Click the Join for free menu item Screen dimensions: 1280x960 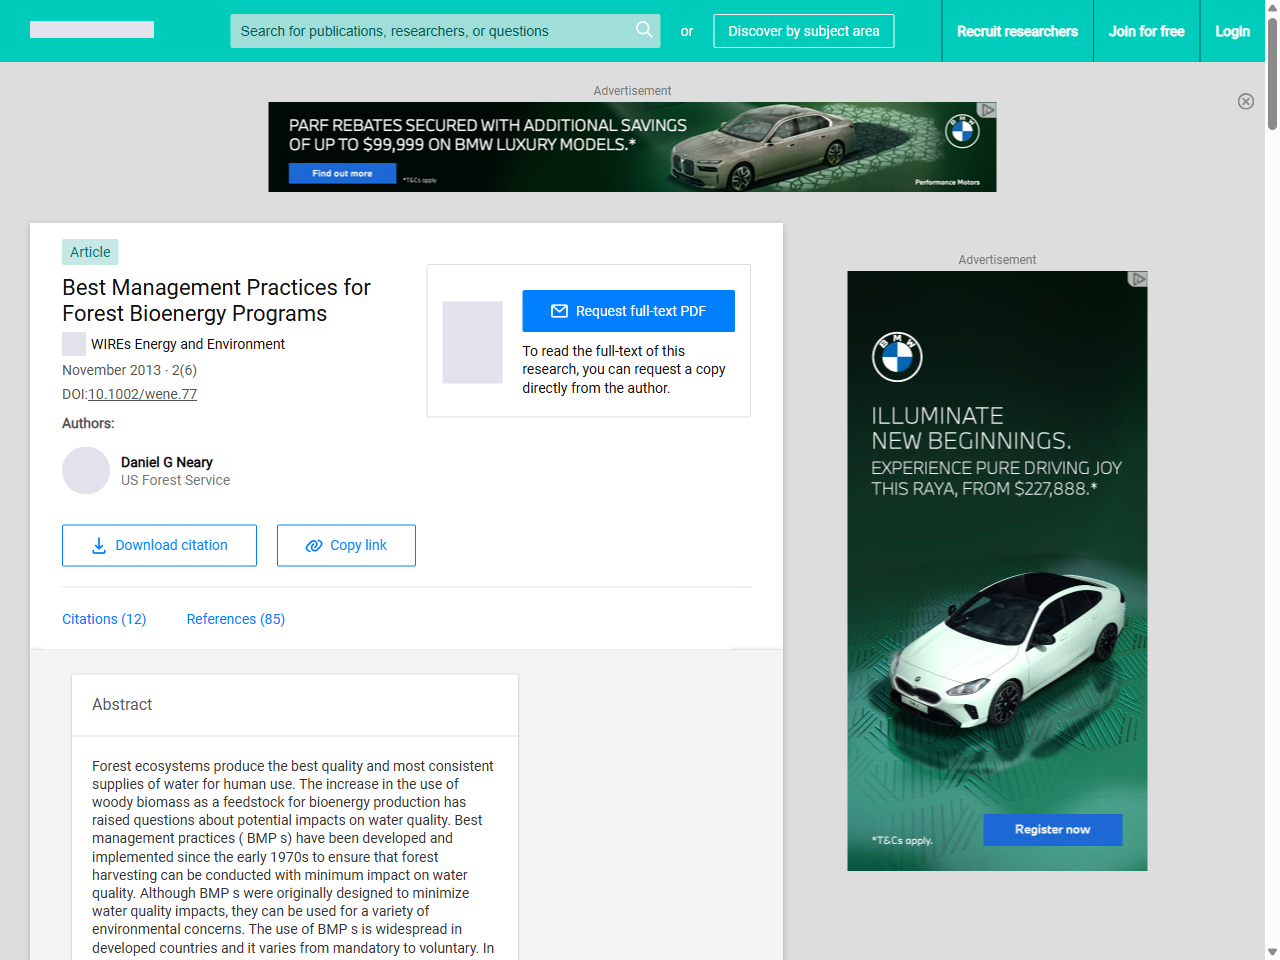[x=1146, y=31]
